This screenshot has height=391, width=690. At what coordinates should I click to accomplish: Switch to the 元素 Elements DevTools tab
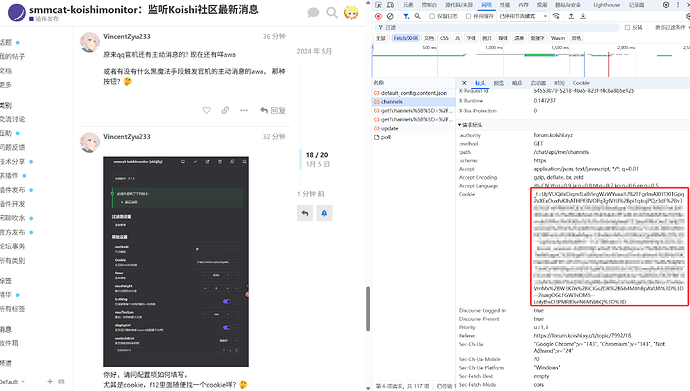[x=408, y=5]
